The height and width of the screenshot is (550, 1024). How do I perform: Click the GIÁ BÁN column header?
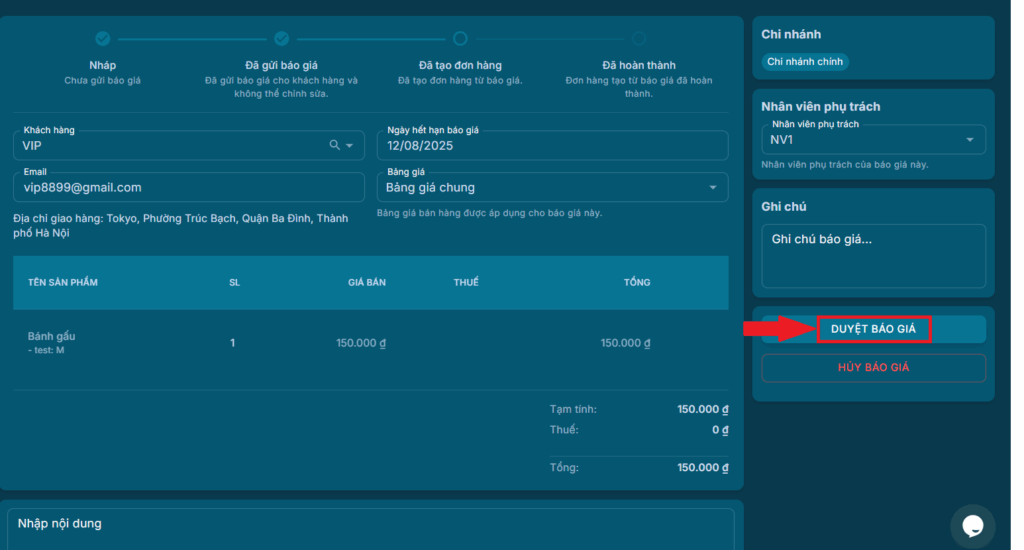coord(367,282)
